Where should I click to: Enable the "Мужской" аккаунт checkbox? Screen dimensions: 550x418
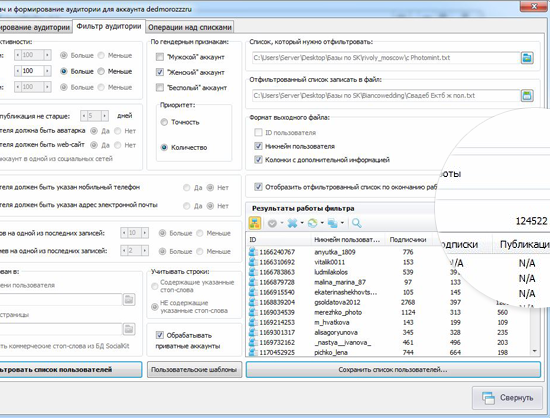(x=160, y=57)
